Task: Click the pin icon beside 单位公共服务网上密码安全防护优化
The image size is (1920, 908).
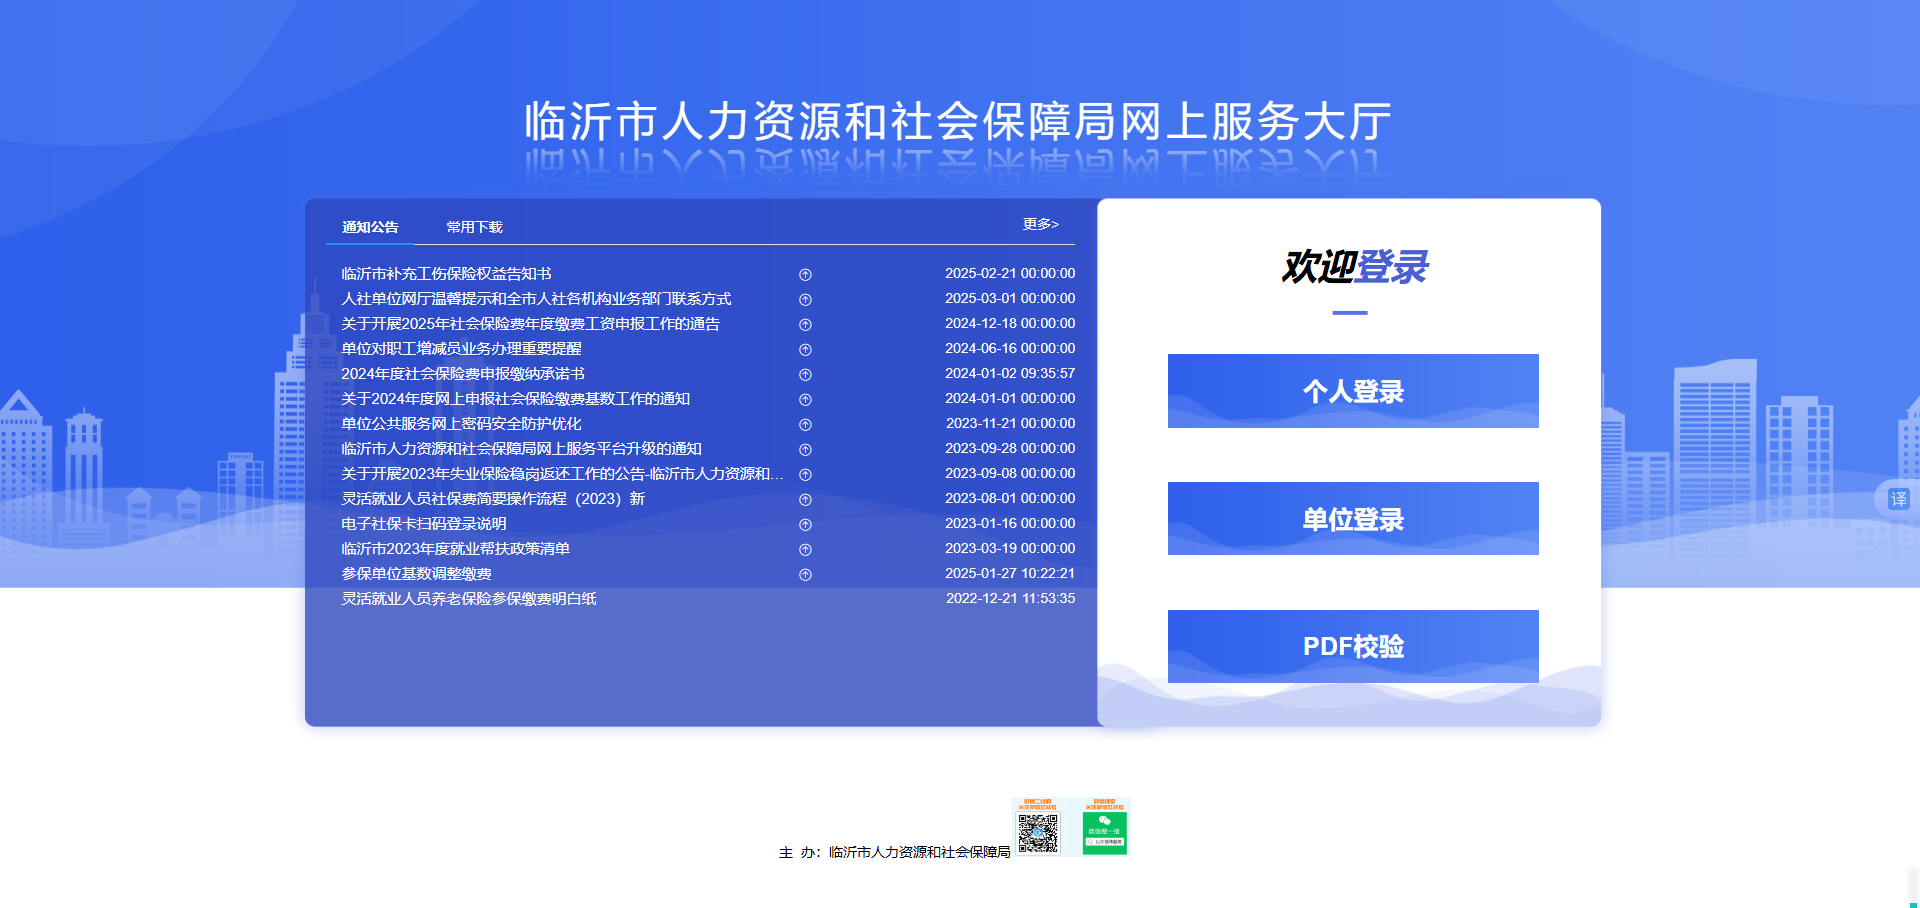Action: (x=805, y=425)
